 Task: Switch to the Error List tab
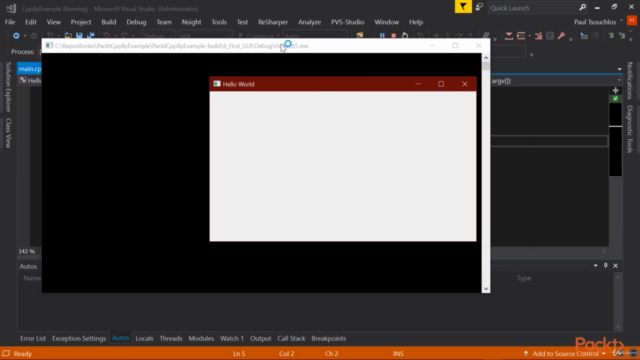pyautogui.click(x=33, y=338)
